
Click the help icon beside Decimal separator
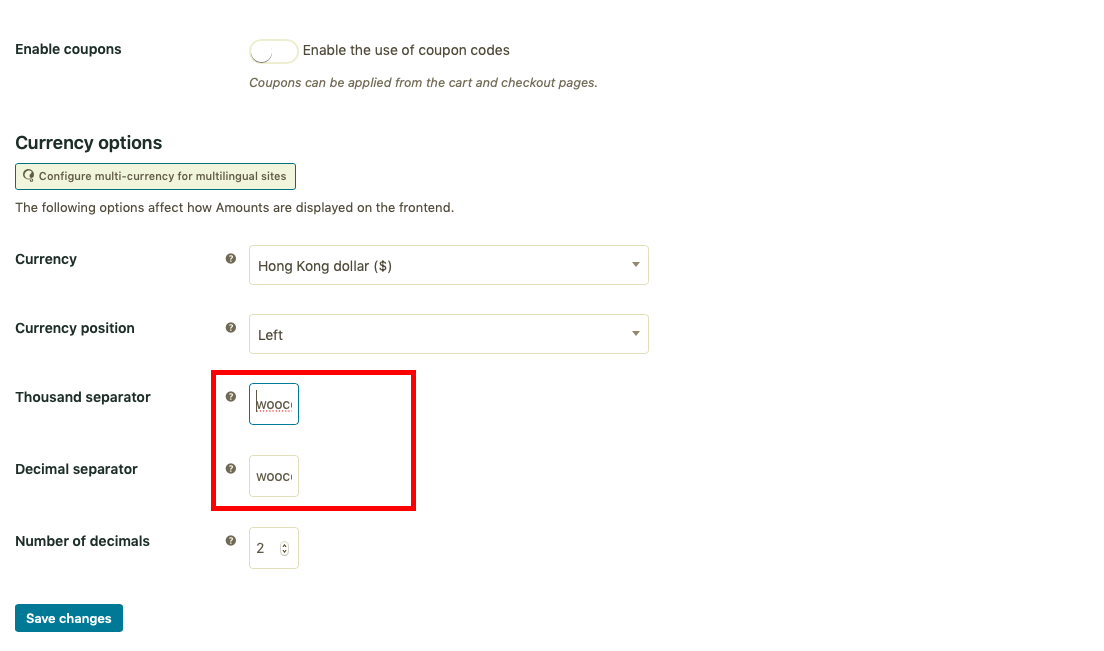pyautogui.click(x=231, y=468)
